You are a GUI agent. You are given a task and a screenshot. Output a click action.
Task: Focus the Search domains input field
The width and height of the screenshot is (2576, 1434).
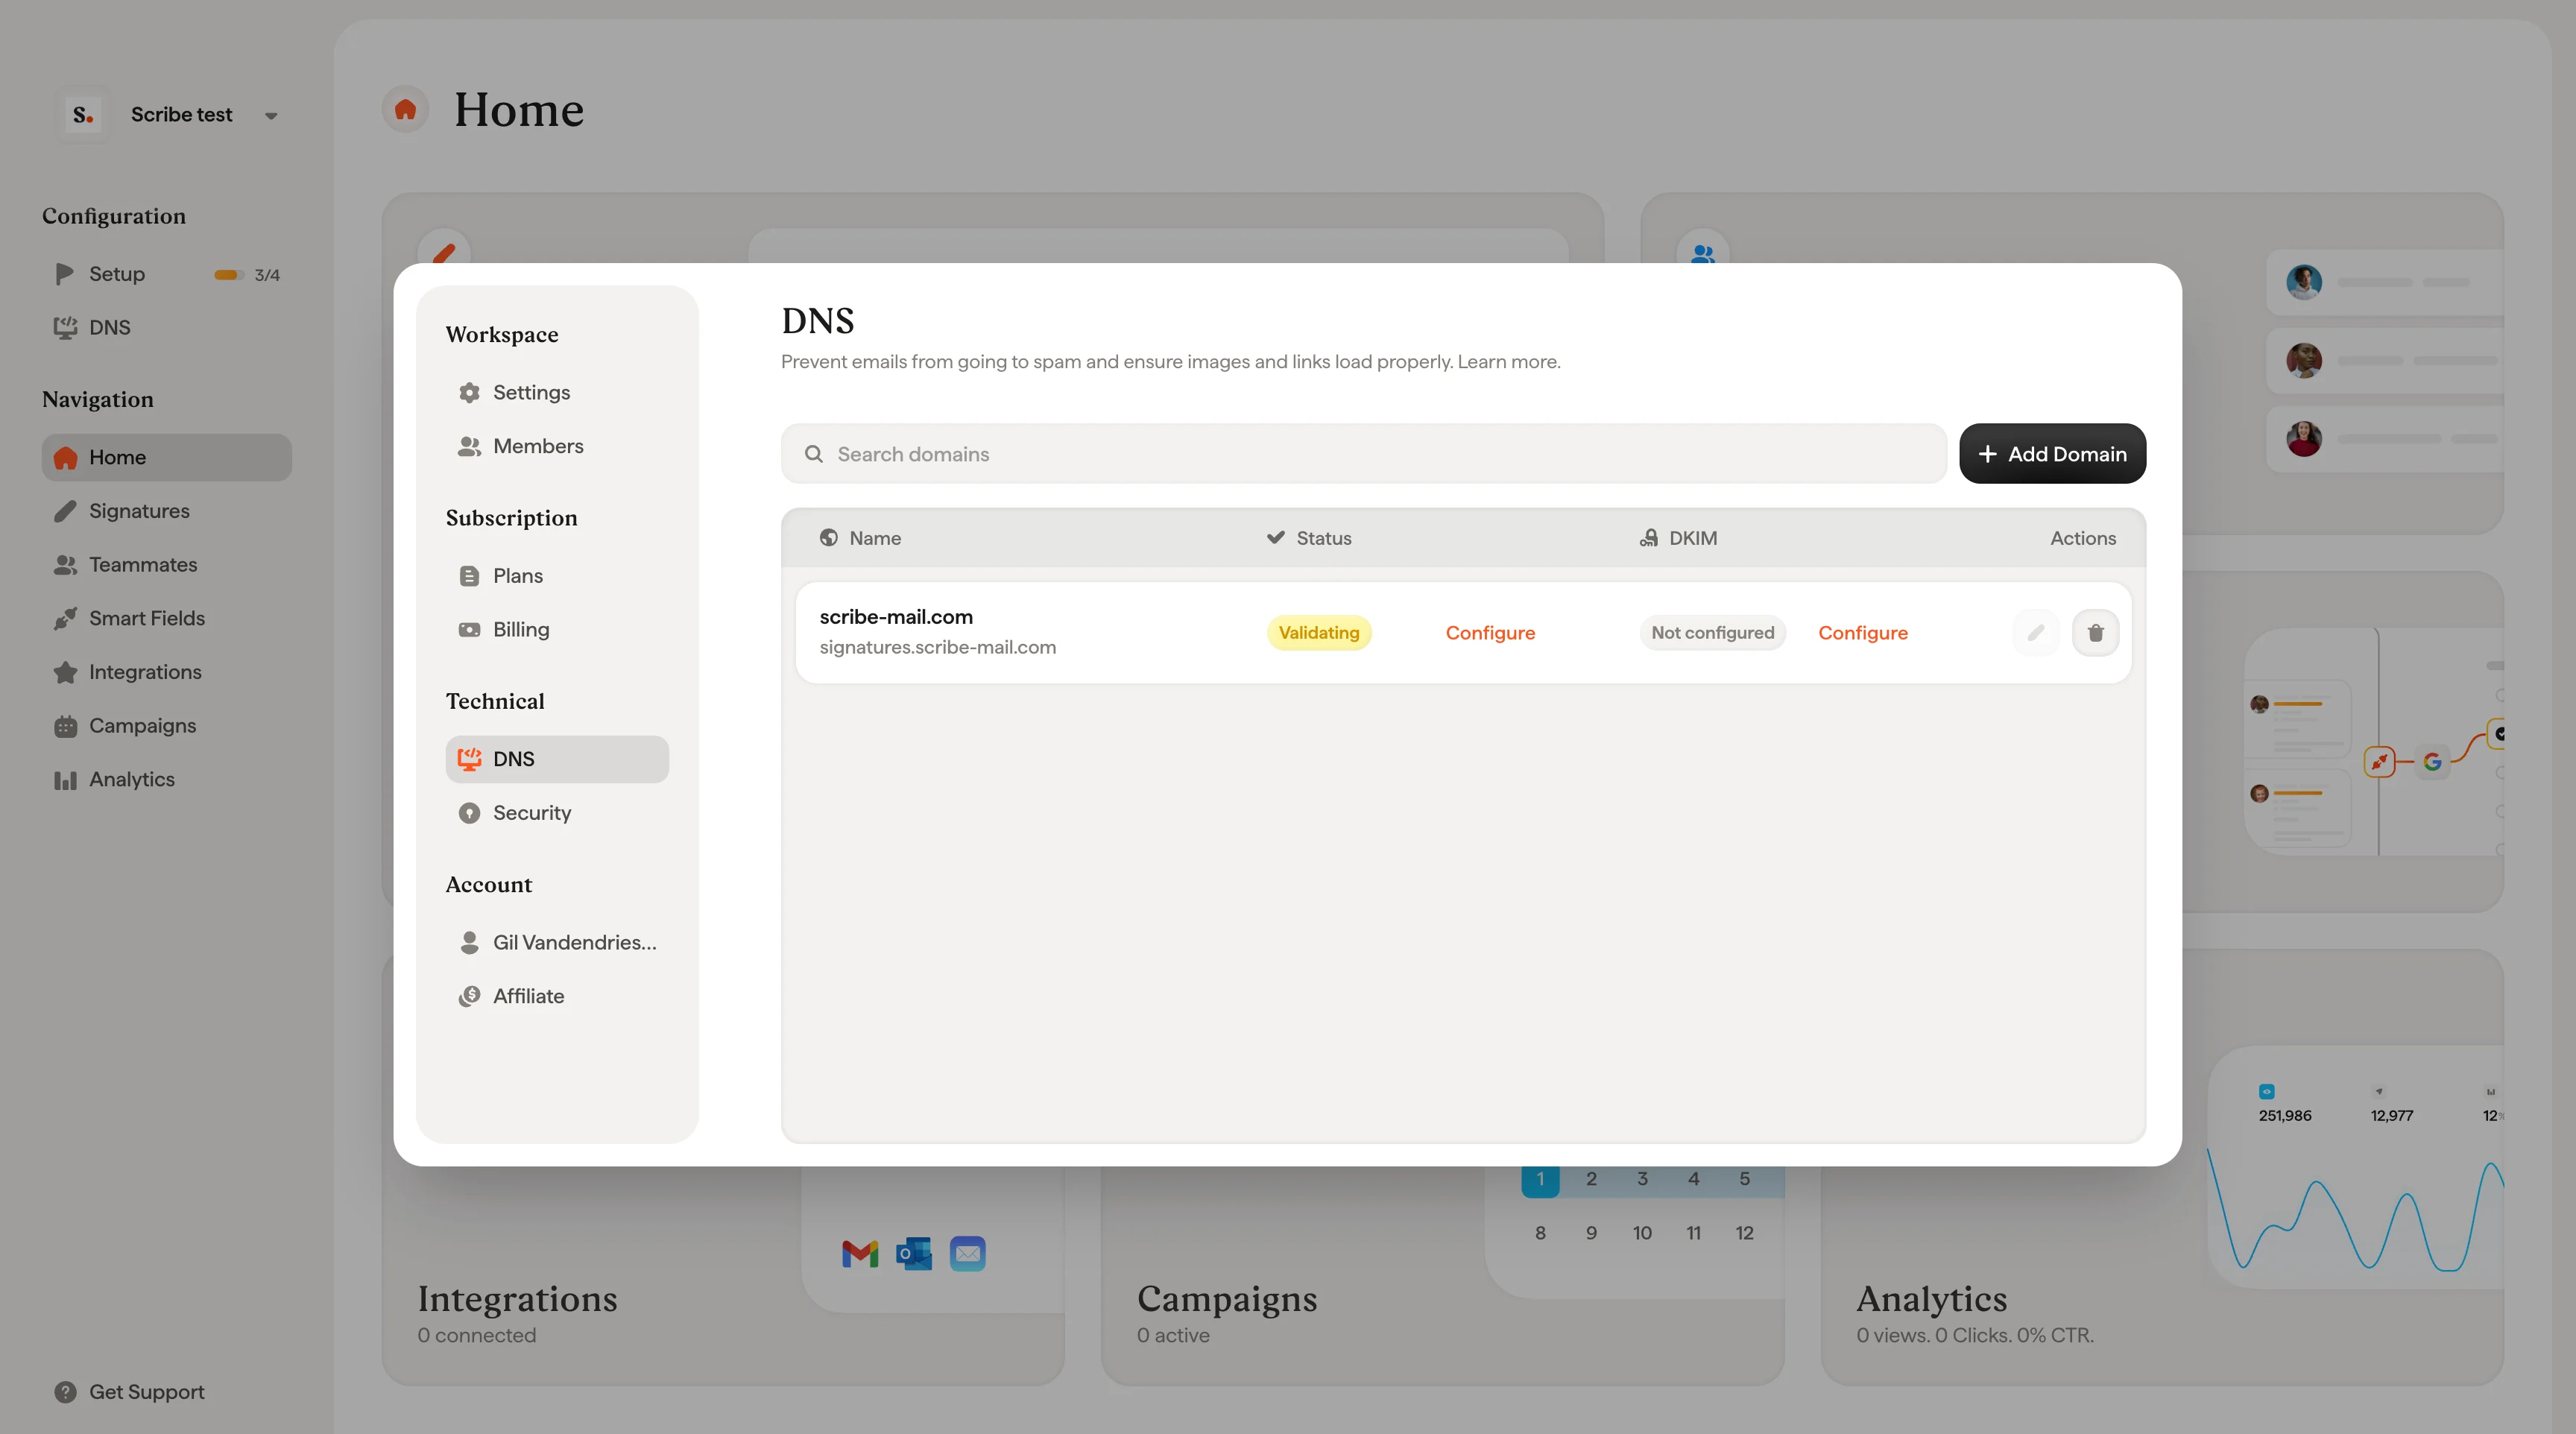point(1363,454)
